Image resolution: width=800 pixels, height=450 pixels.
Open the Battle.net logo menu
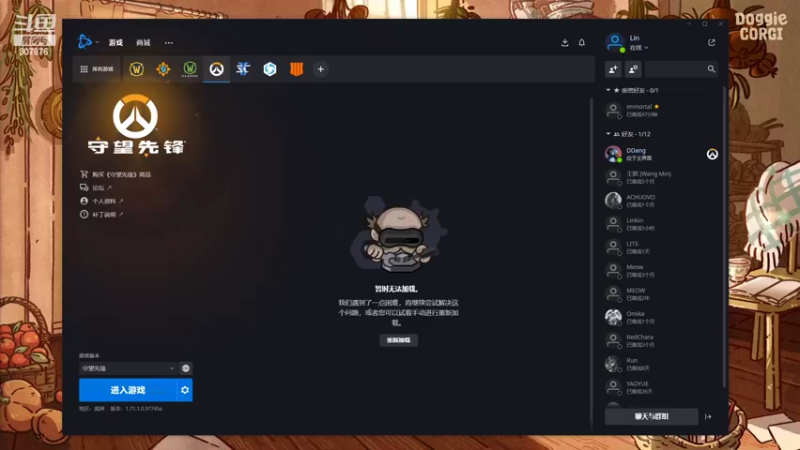point(84,41)
